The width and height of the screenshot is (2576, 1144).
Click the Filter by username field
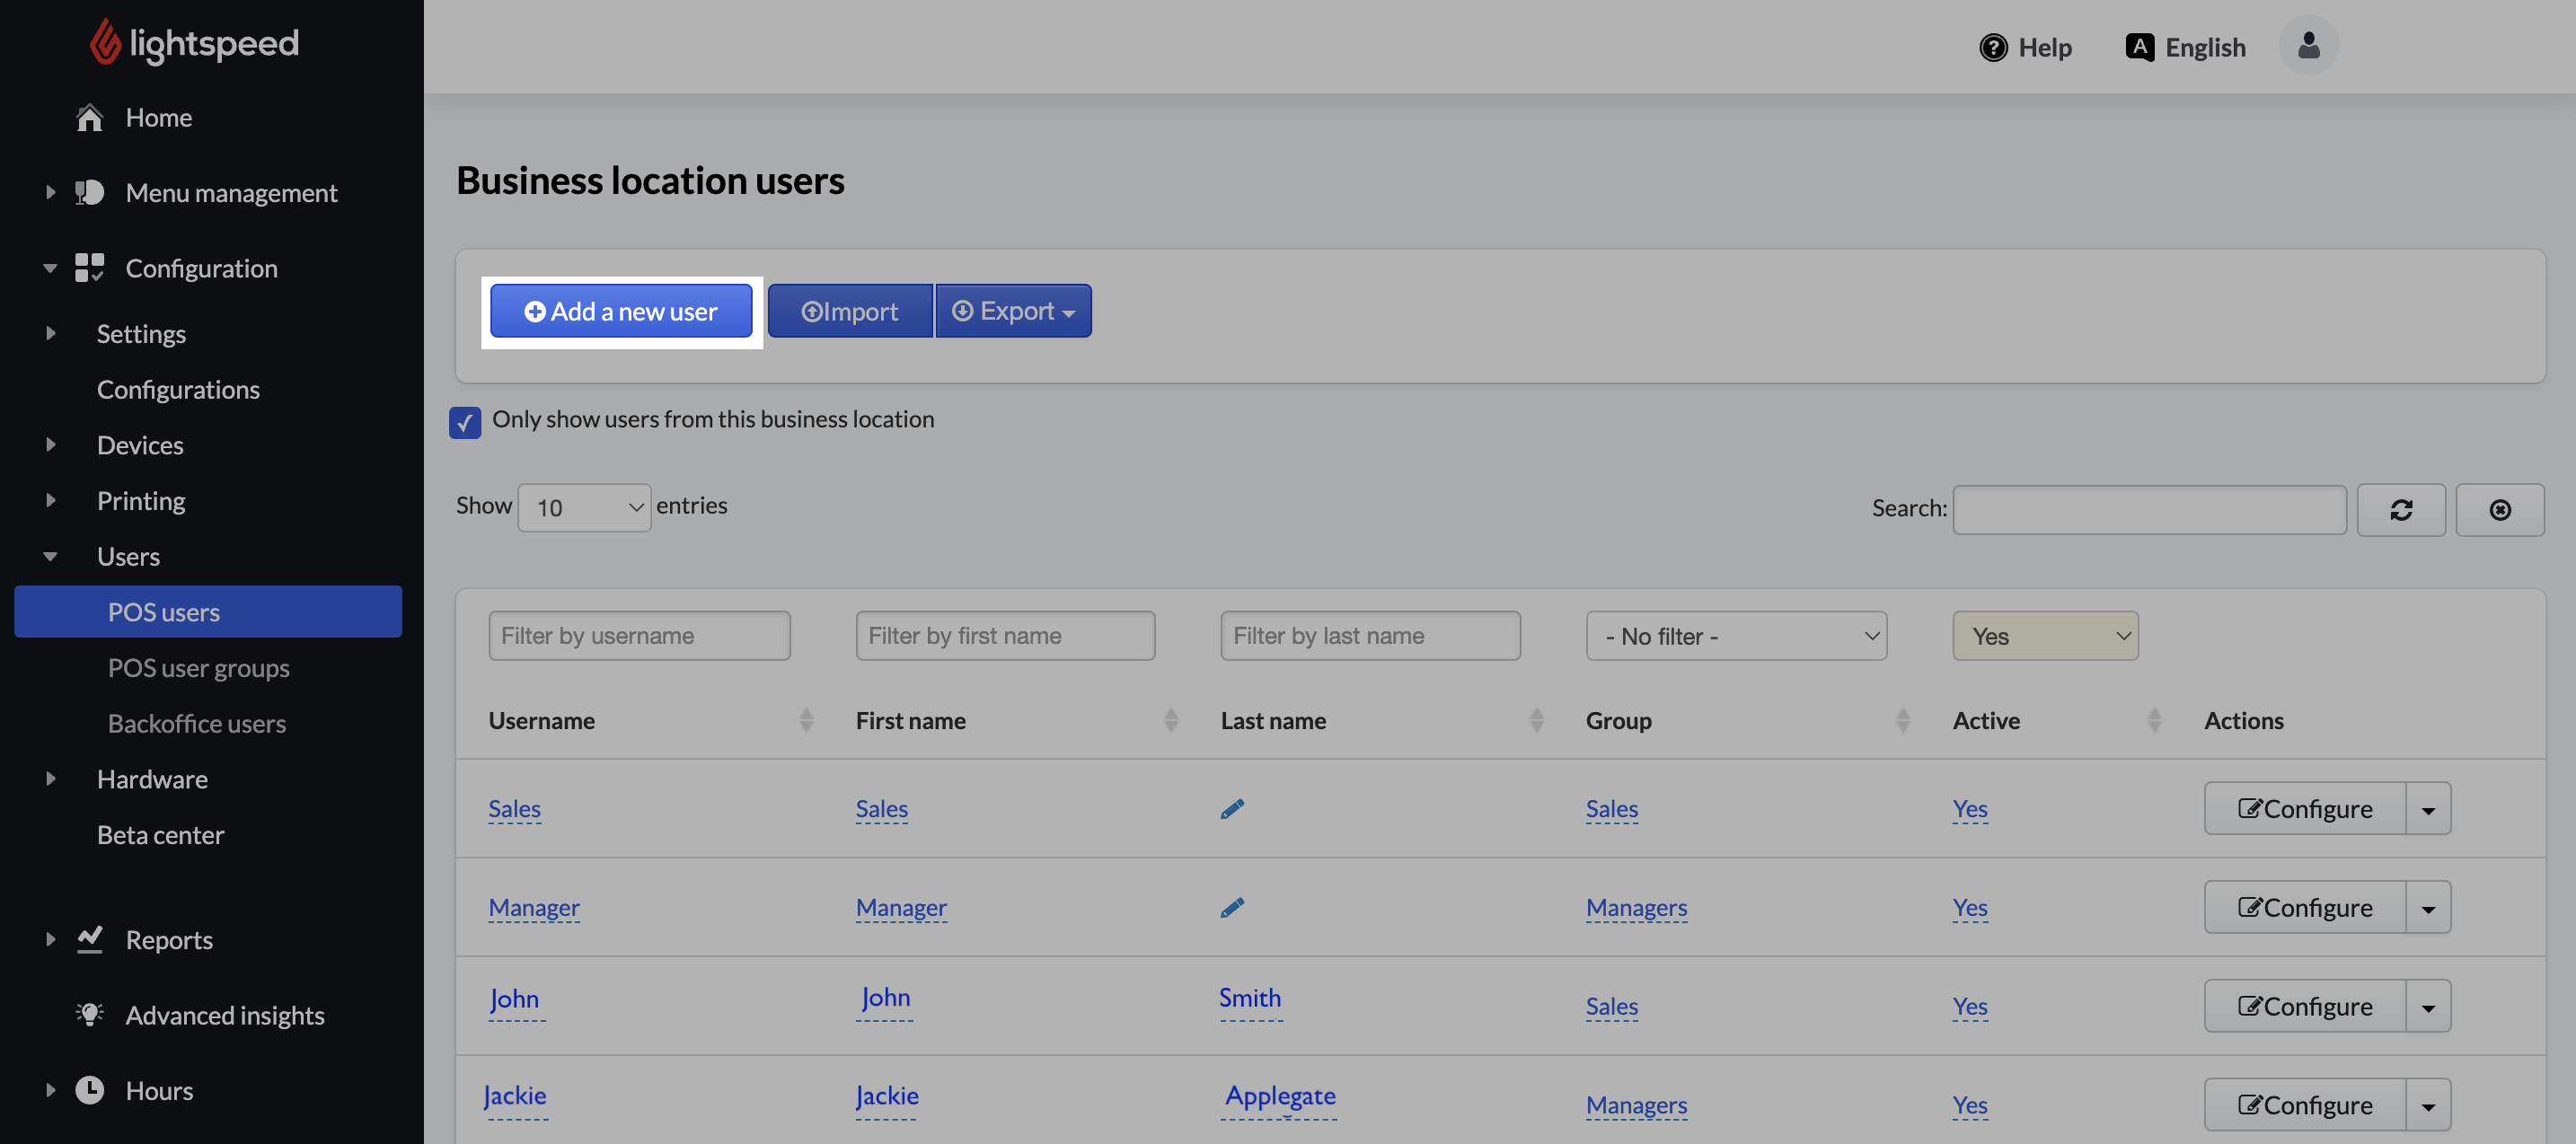pyautogui.click(x=639, y=636)
